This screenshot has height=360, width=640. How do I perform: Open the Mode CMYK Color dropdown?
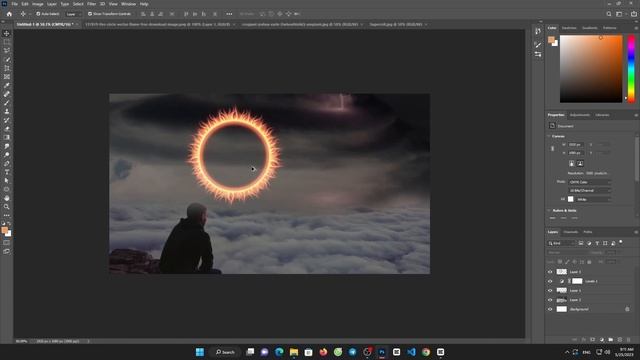click(x=590, y=182)
